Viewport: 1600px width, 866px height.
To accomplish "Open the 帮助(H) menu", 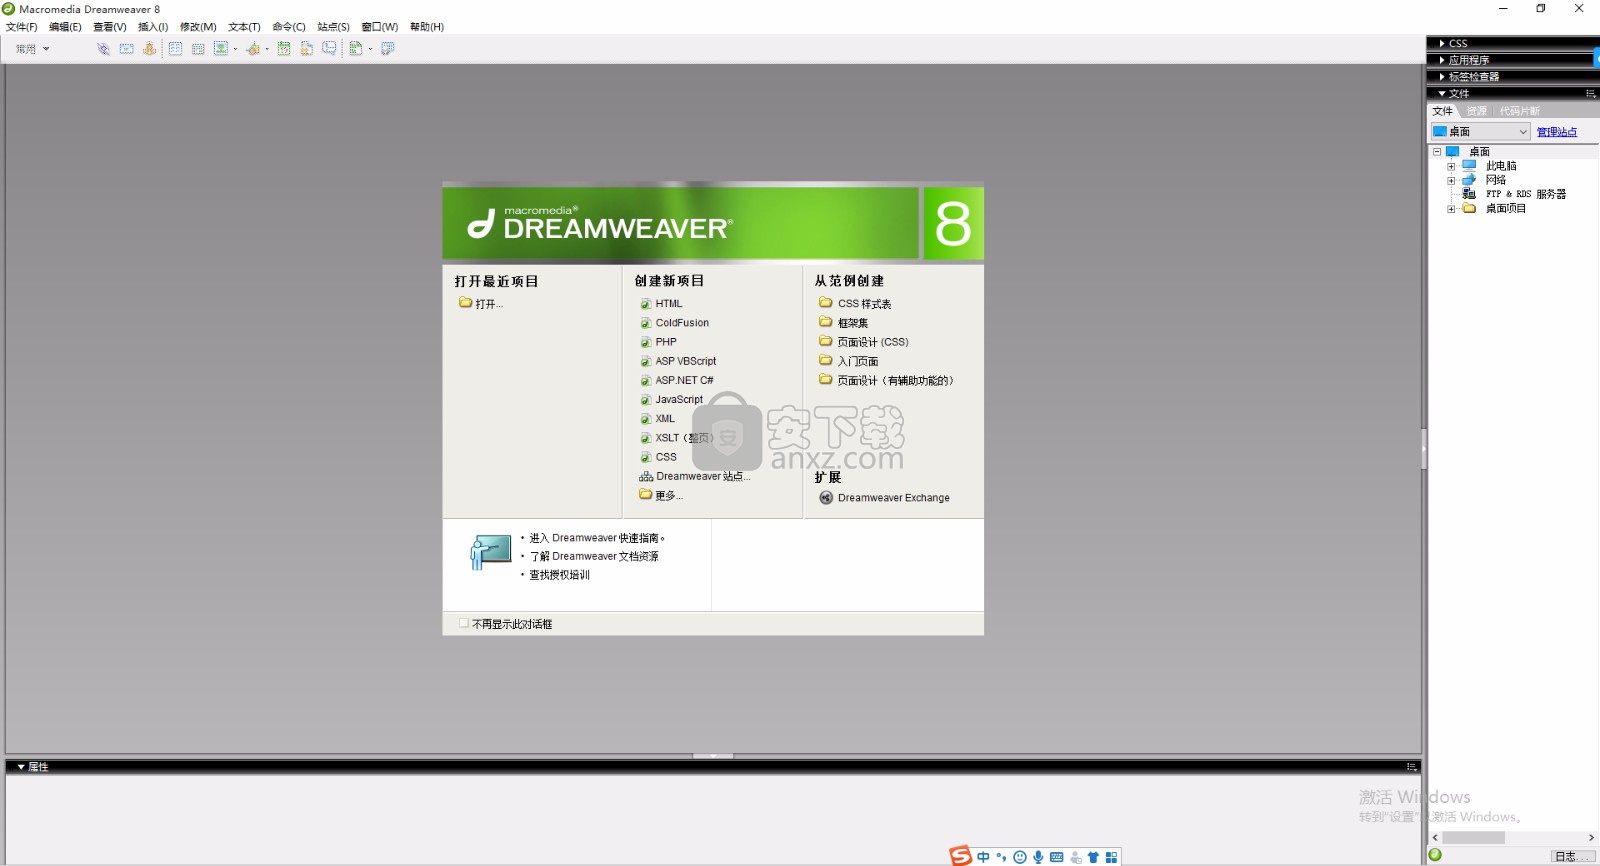I will 427,27.
